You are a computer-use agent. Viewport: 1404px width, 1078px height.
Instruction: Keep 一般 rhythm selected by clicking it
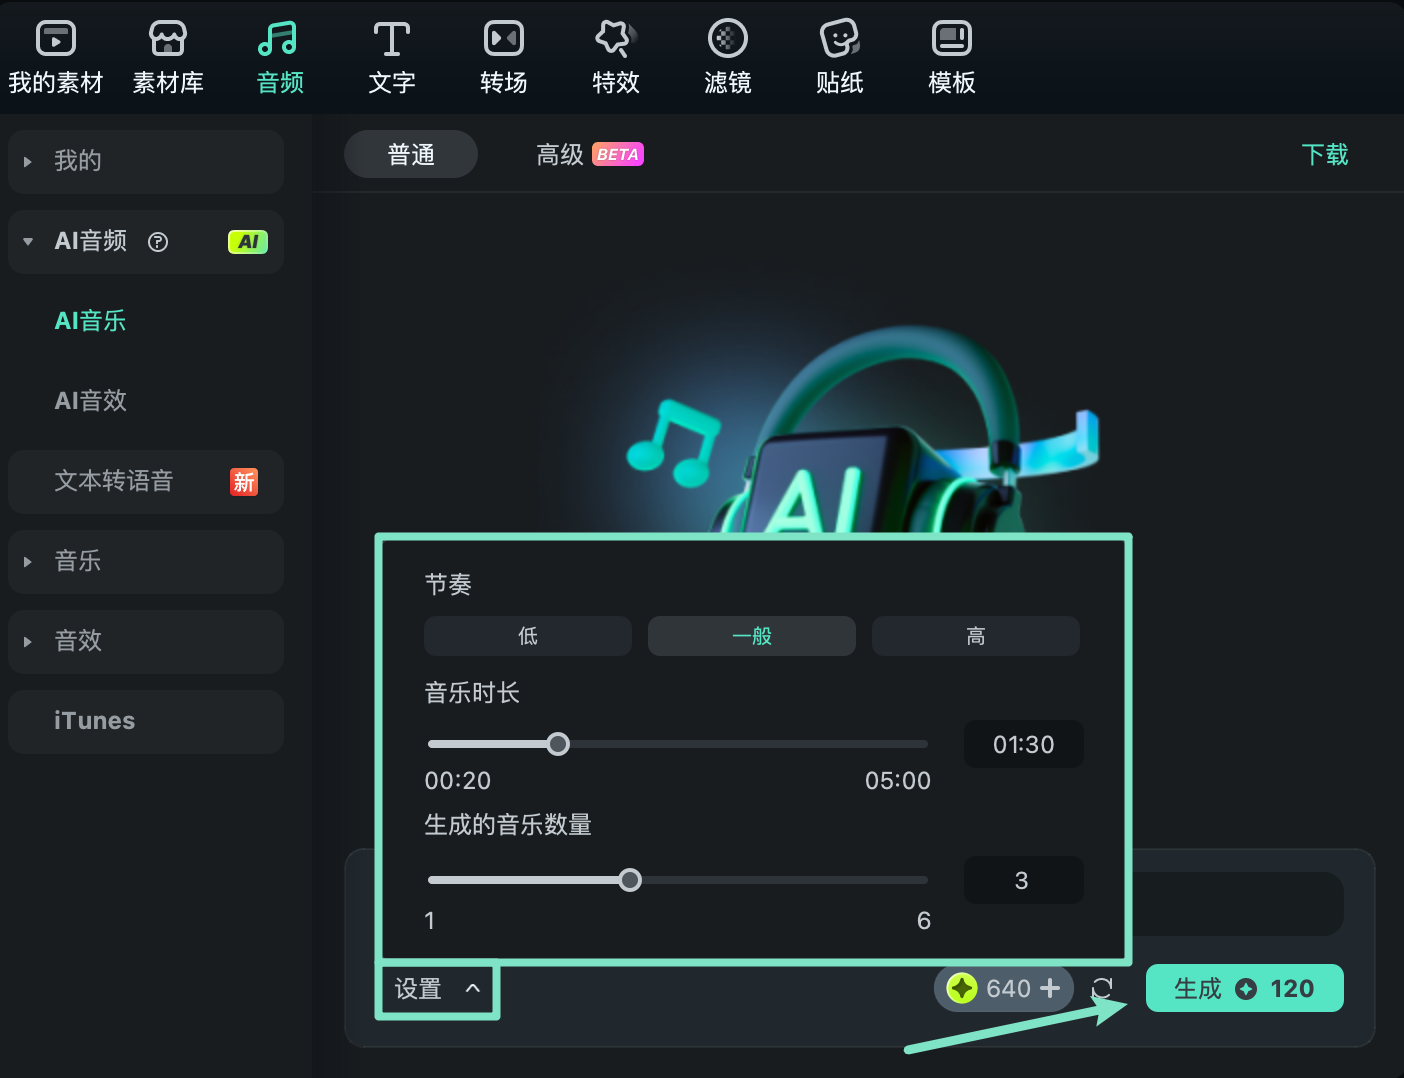click(x=751, y=636)
